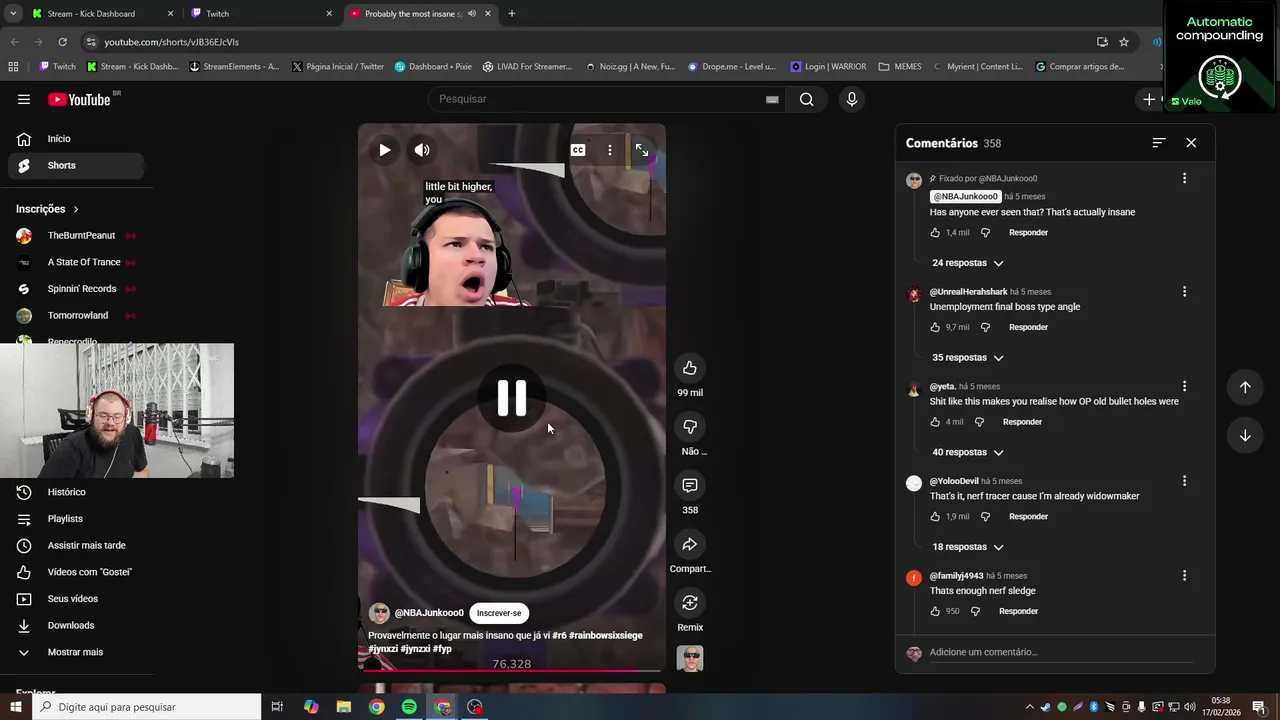Mute the Short's volume speaker icon
The width and height of the screenshot is (1280, 720).
coord(422,150)
